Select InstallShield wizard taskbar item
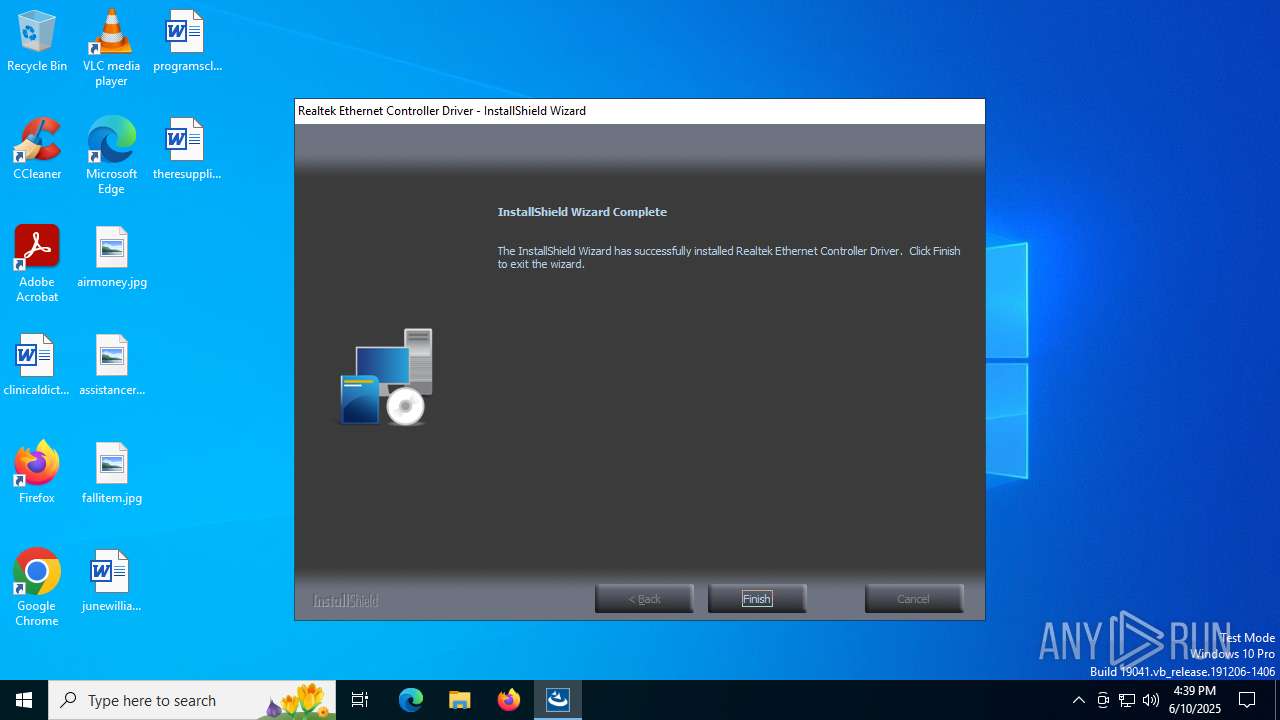The height and width of the screenshot is (720, 1280). (x=558, y=700)
